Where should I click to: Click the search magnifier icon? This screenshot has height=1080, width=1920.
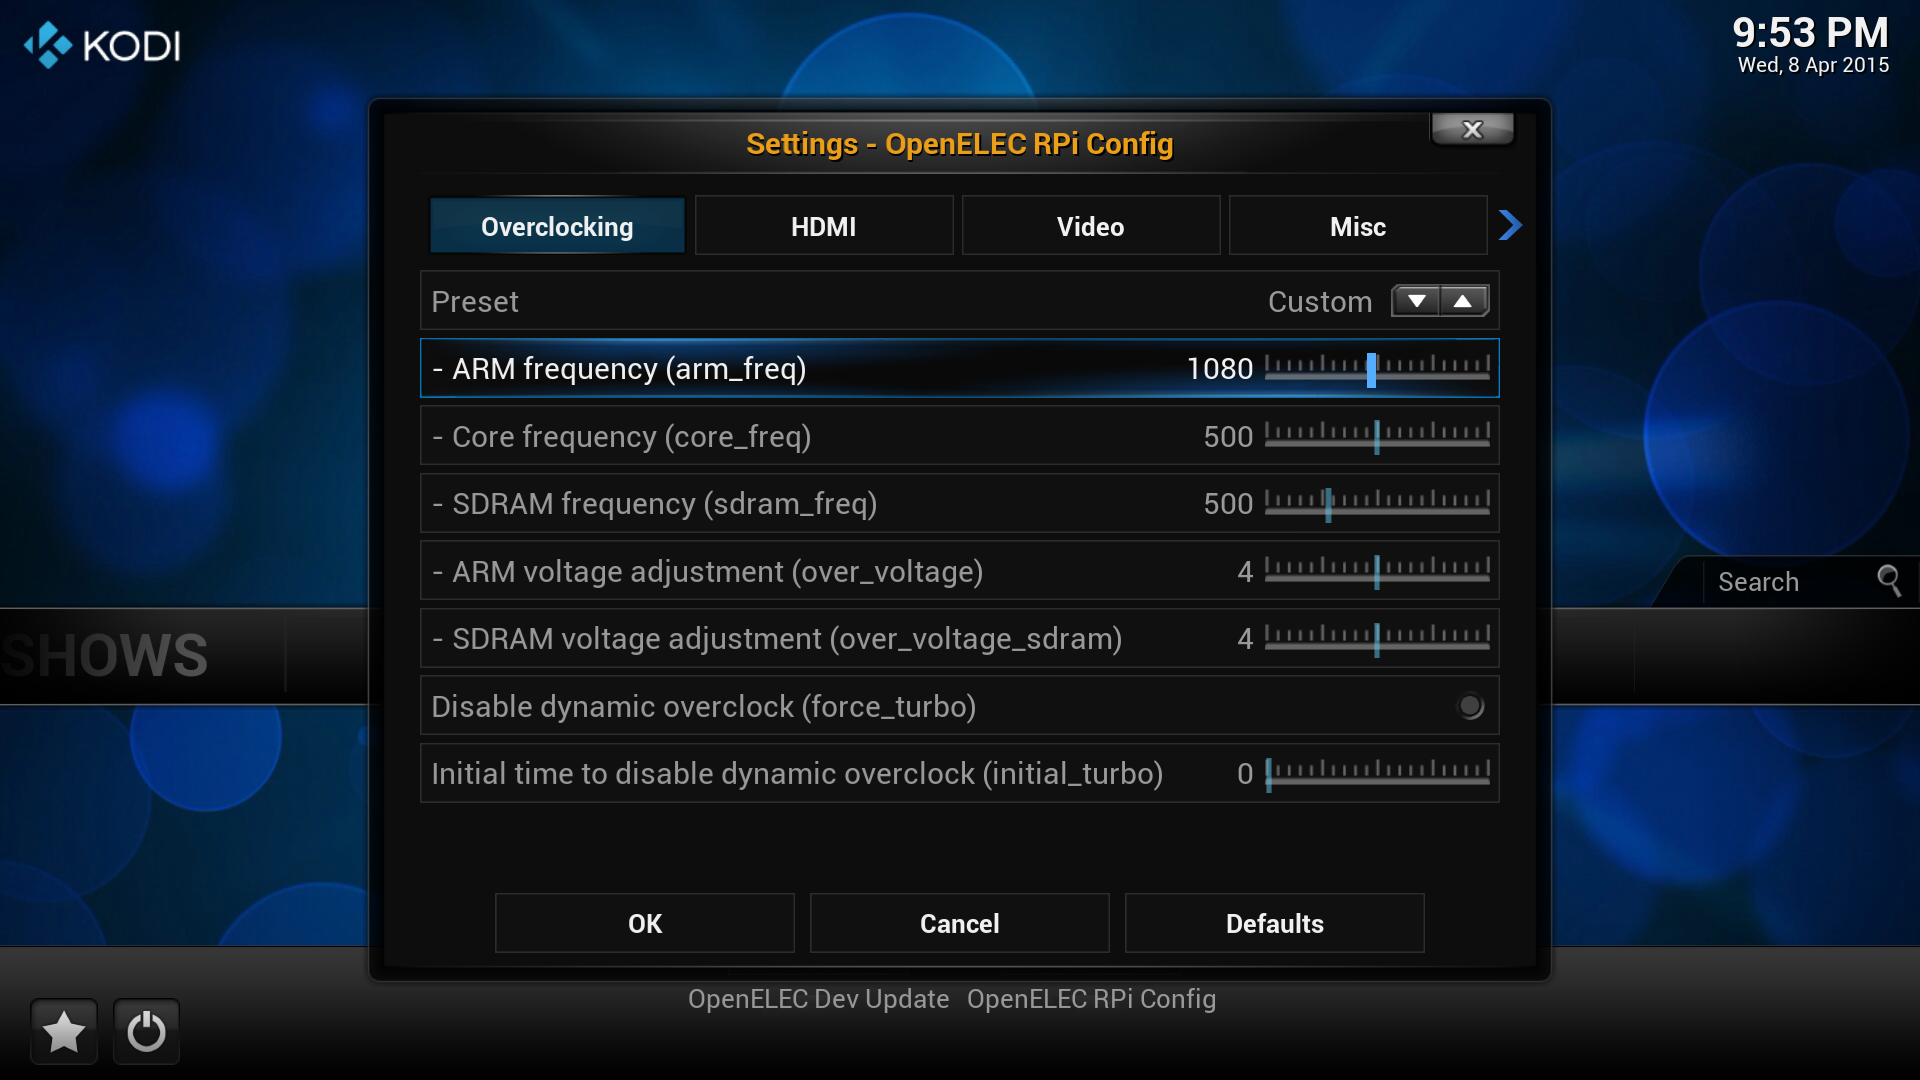[x=1888, y=580]
